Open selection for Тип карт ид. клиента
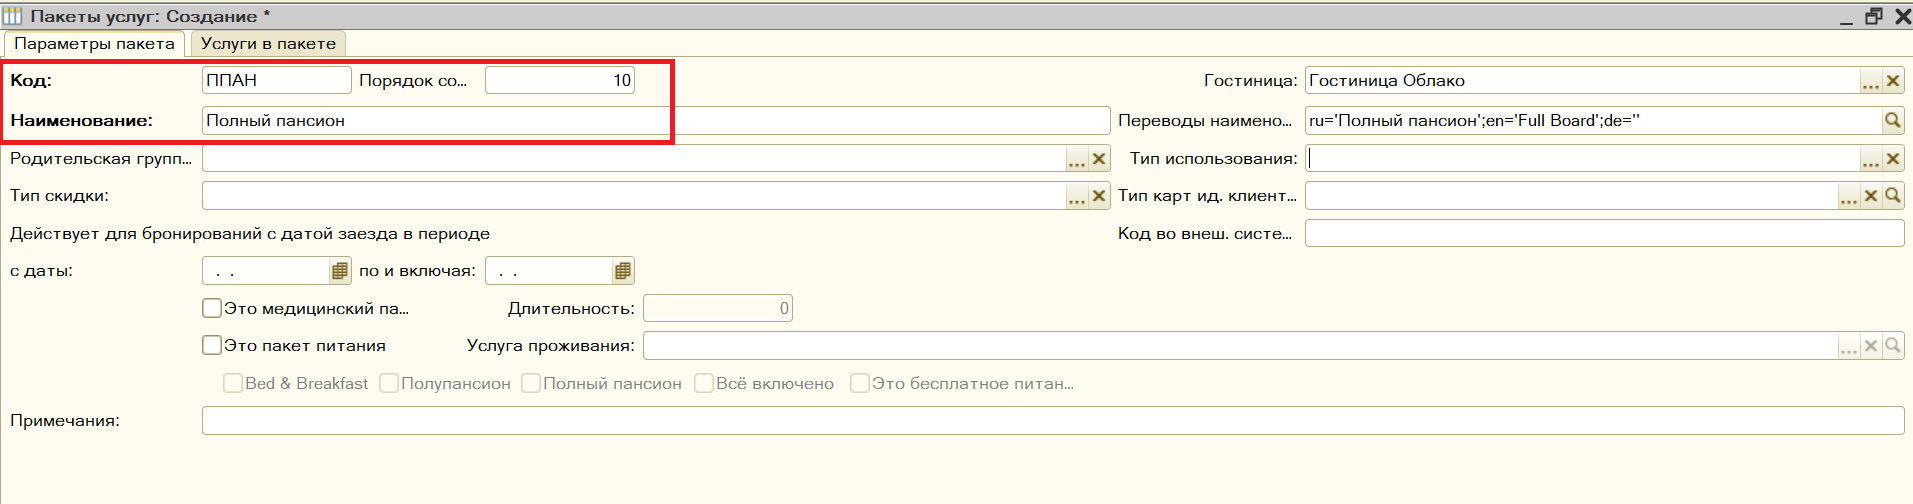This screenshot has height=504, width=1913. click(1848, 196)
